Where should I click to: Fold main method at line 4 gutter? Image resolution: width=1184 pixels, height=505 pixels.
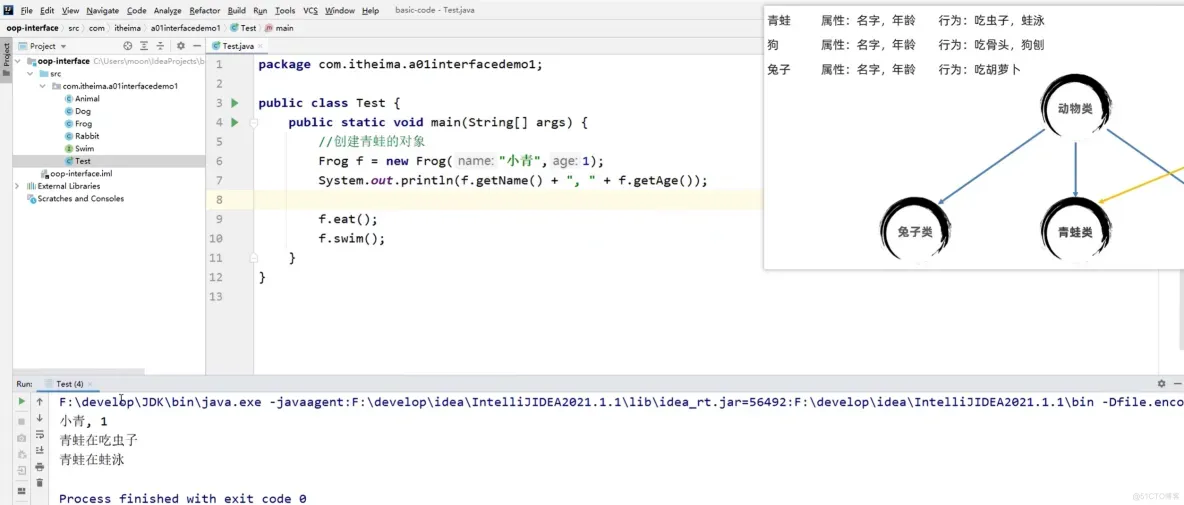(x=254, y=122)
